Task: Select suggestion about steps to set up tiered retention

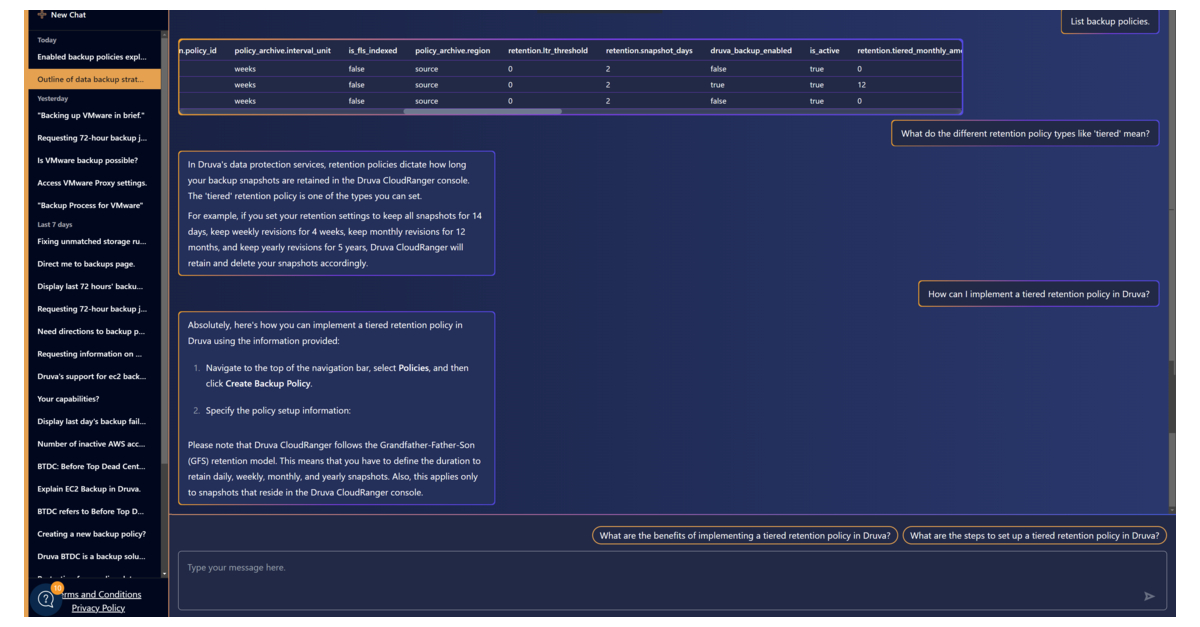Action: point(1034,536)
